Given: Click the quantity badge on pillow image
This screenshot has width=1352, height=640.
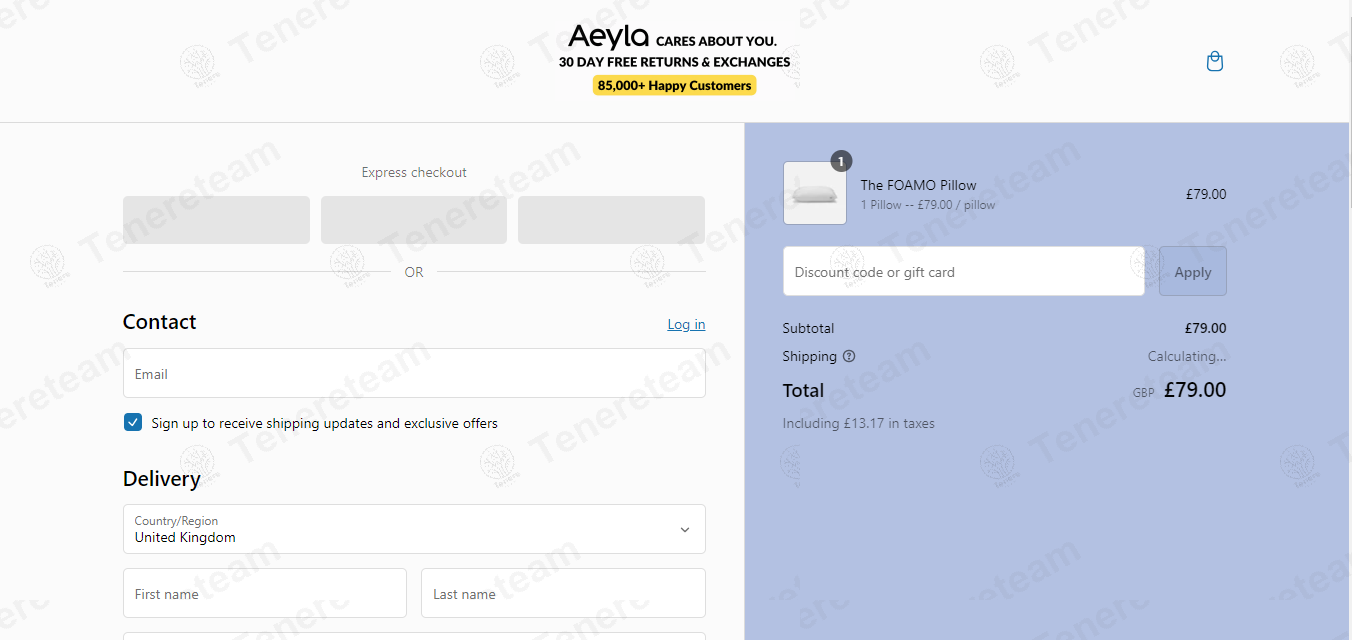Looking at the screenshot, I should pyautogui.click(x=841, y=161).
